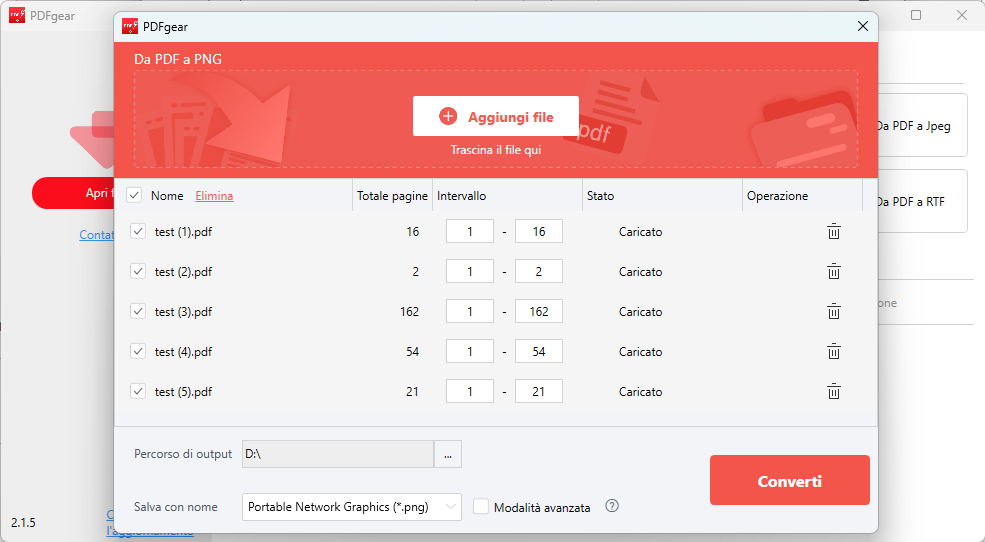Click Aggiungi file button
The height and width of the screenshot is (542, 985).
pos(496,116)
